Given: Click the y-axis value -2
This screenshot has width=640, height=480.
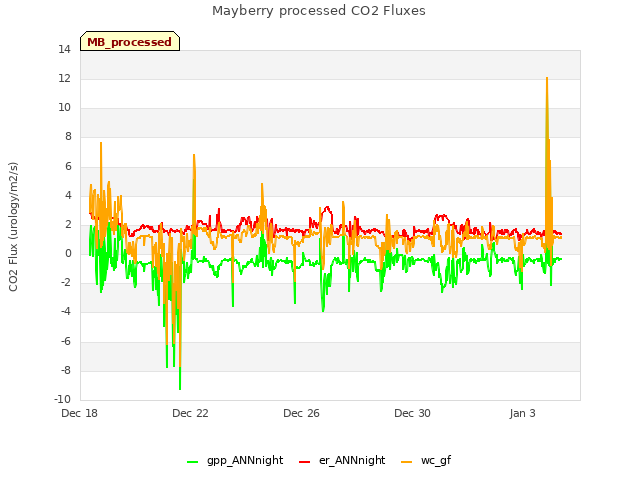Looking at the screenshot, I should pos(66,283).
